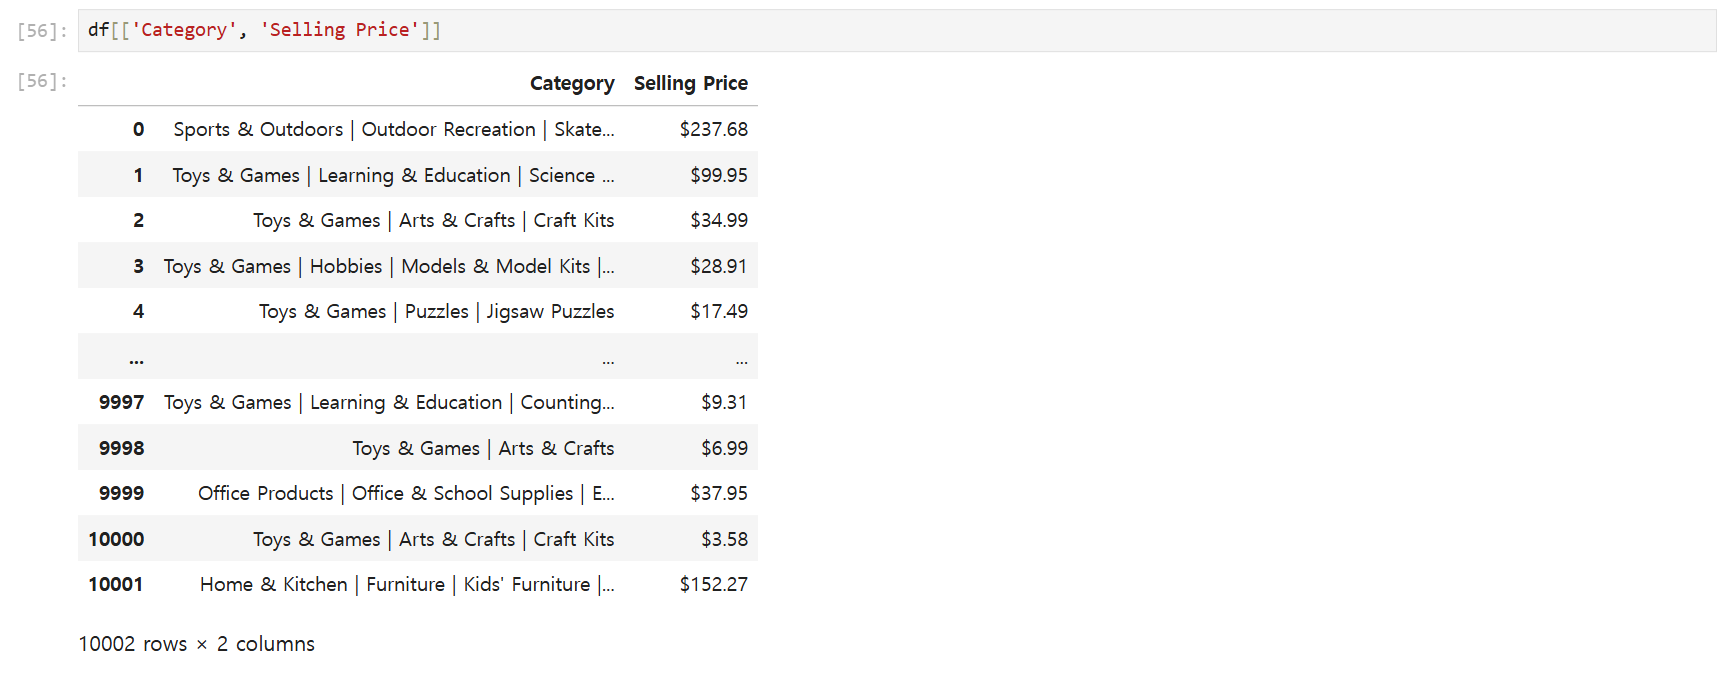Viewport: 1732px width, 679px height.
Task: Click the $37.95 selling price cell
Action: 718,493
